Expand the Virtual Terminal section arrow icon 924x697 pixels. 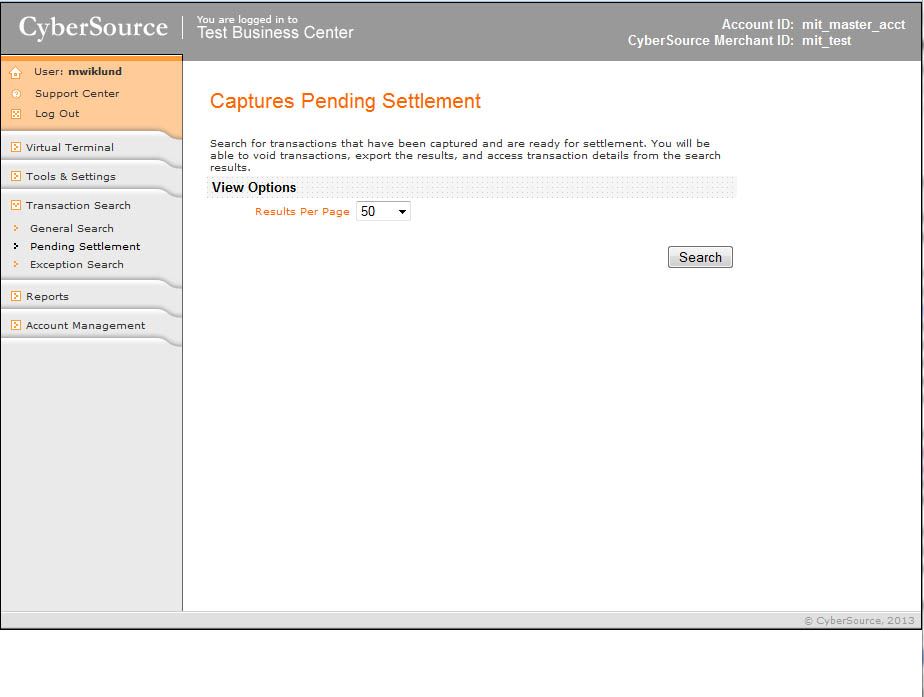[16, 148]
